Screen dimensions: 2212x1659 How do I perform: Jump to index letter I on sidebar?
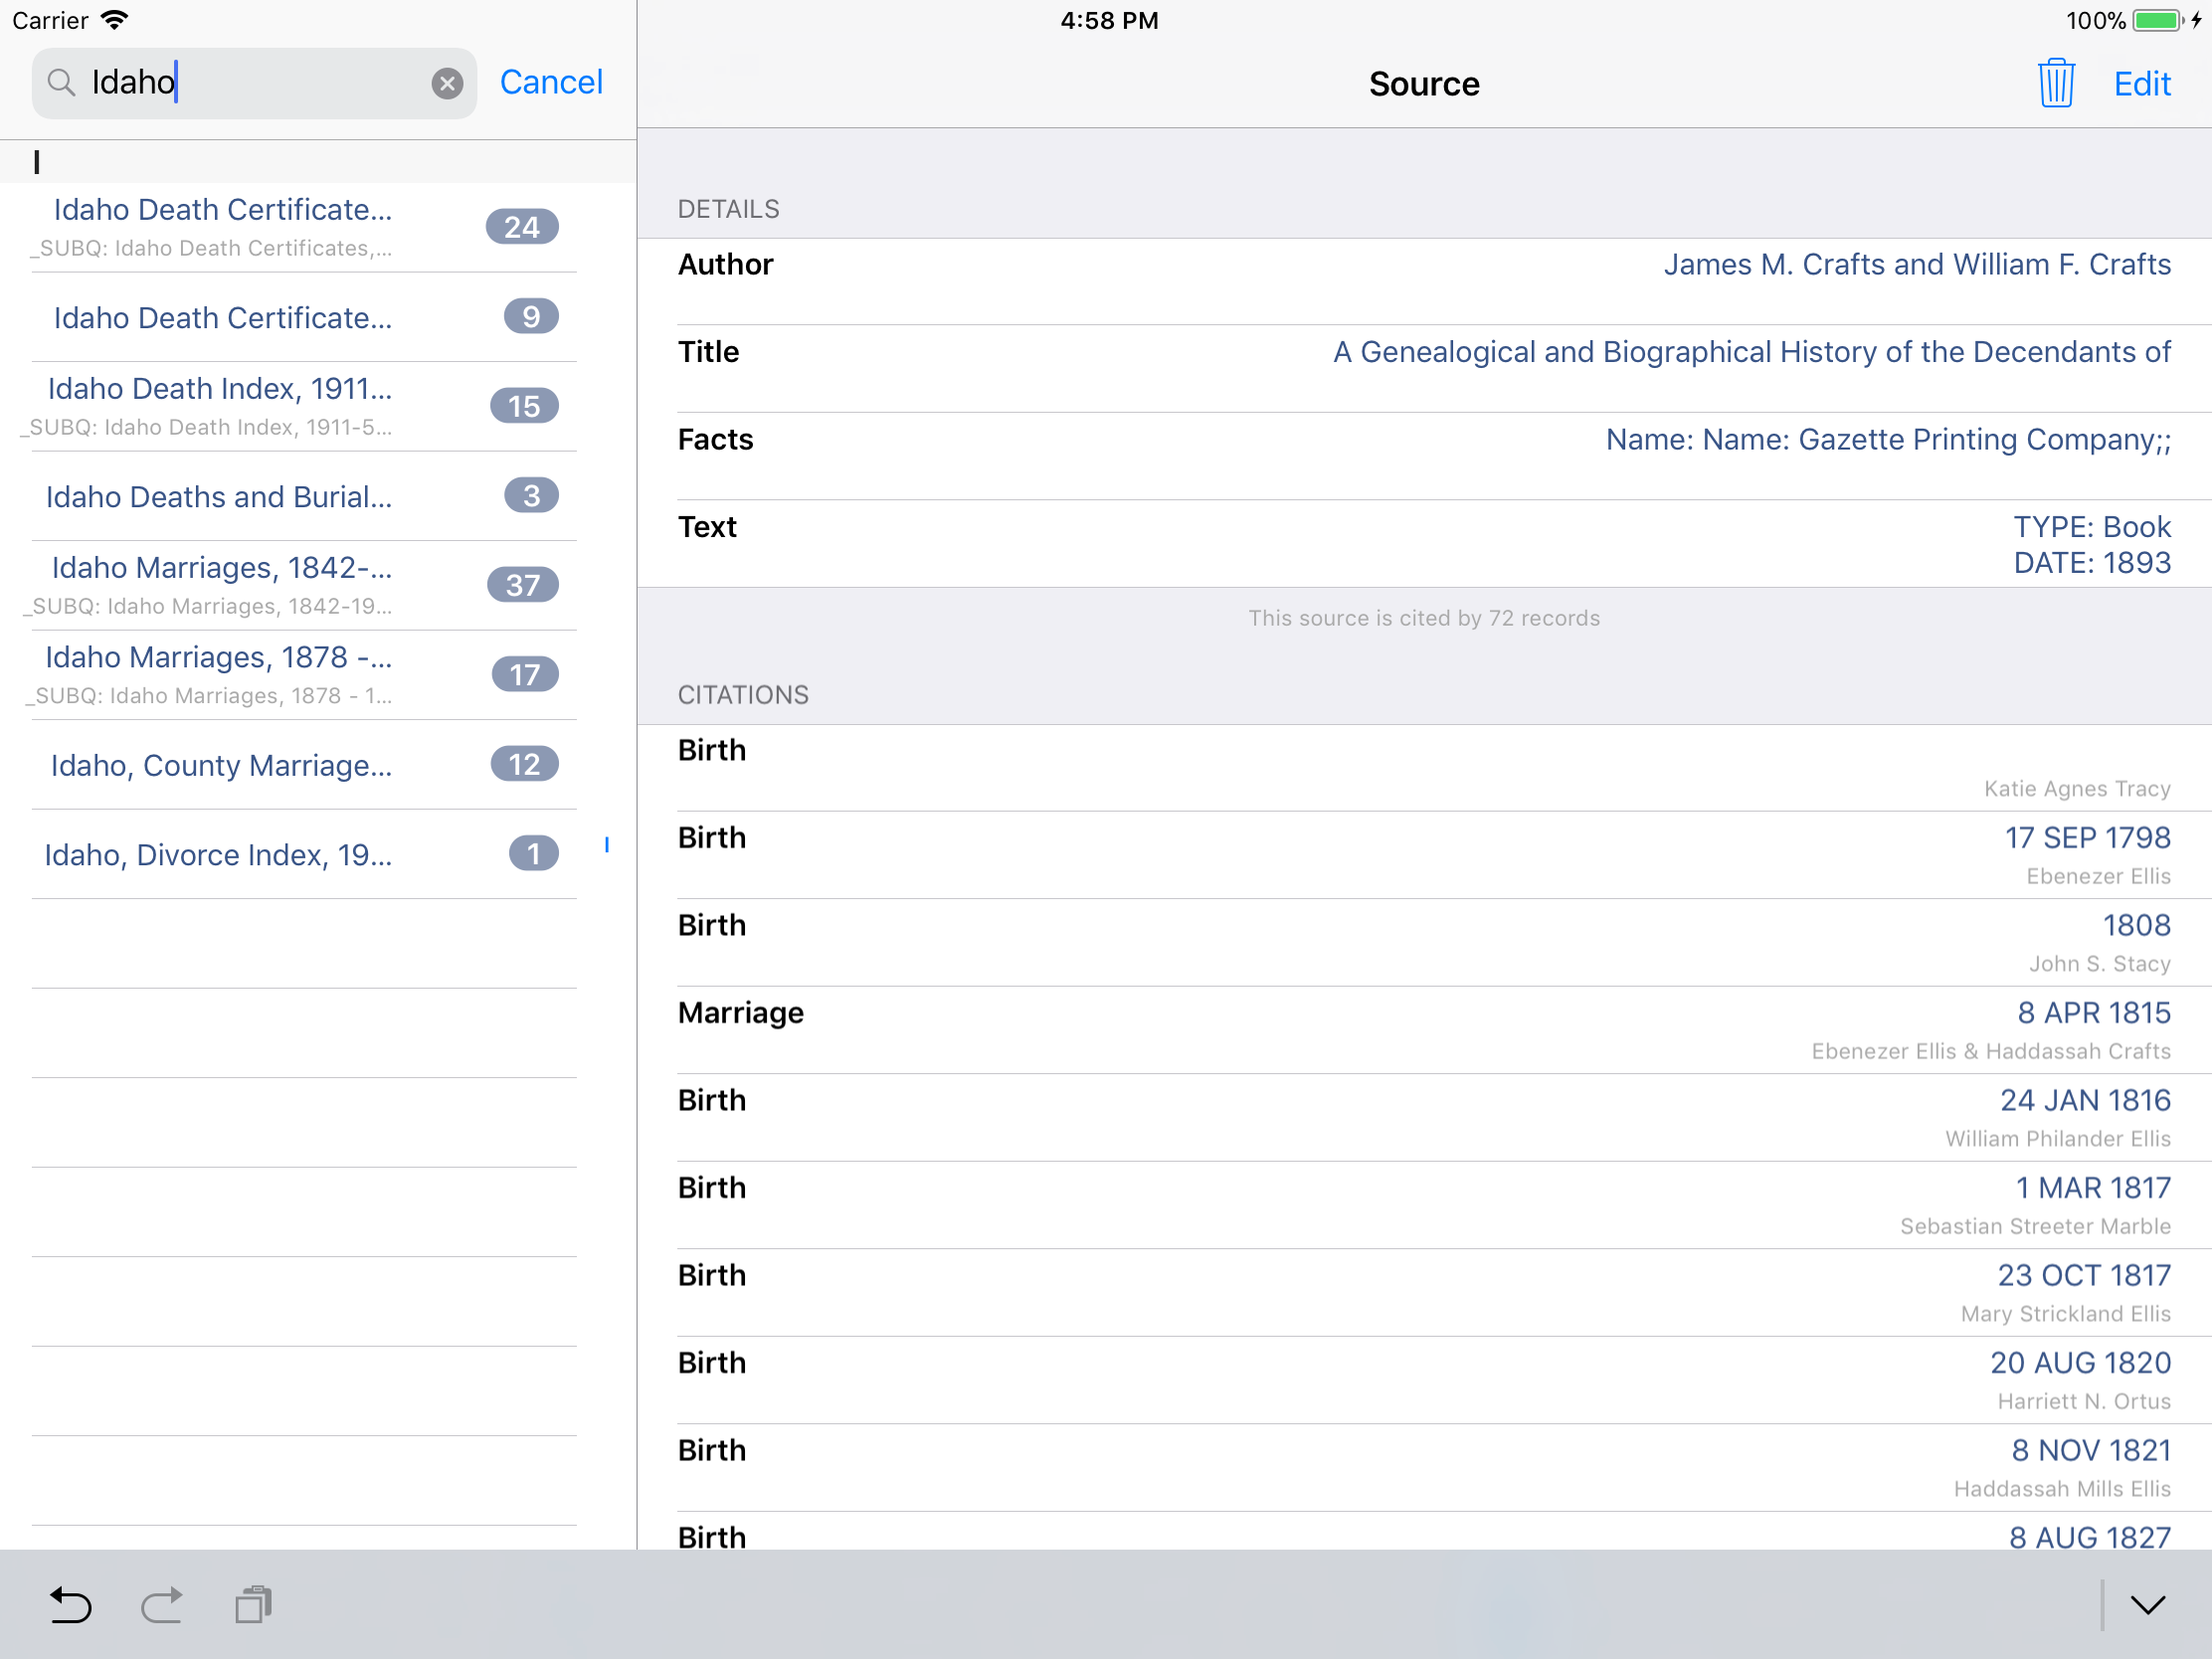click(607, 845)
